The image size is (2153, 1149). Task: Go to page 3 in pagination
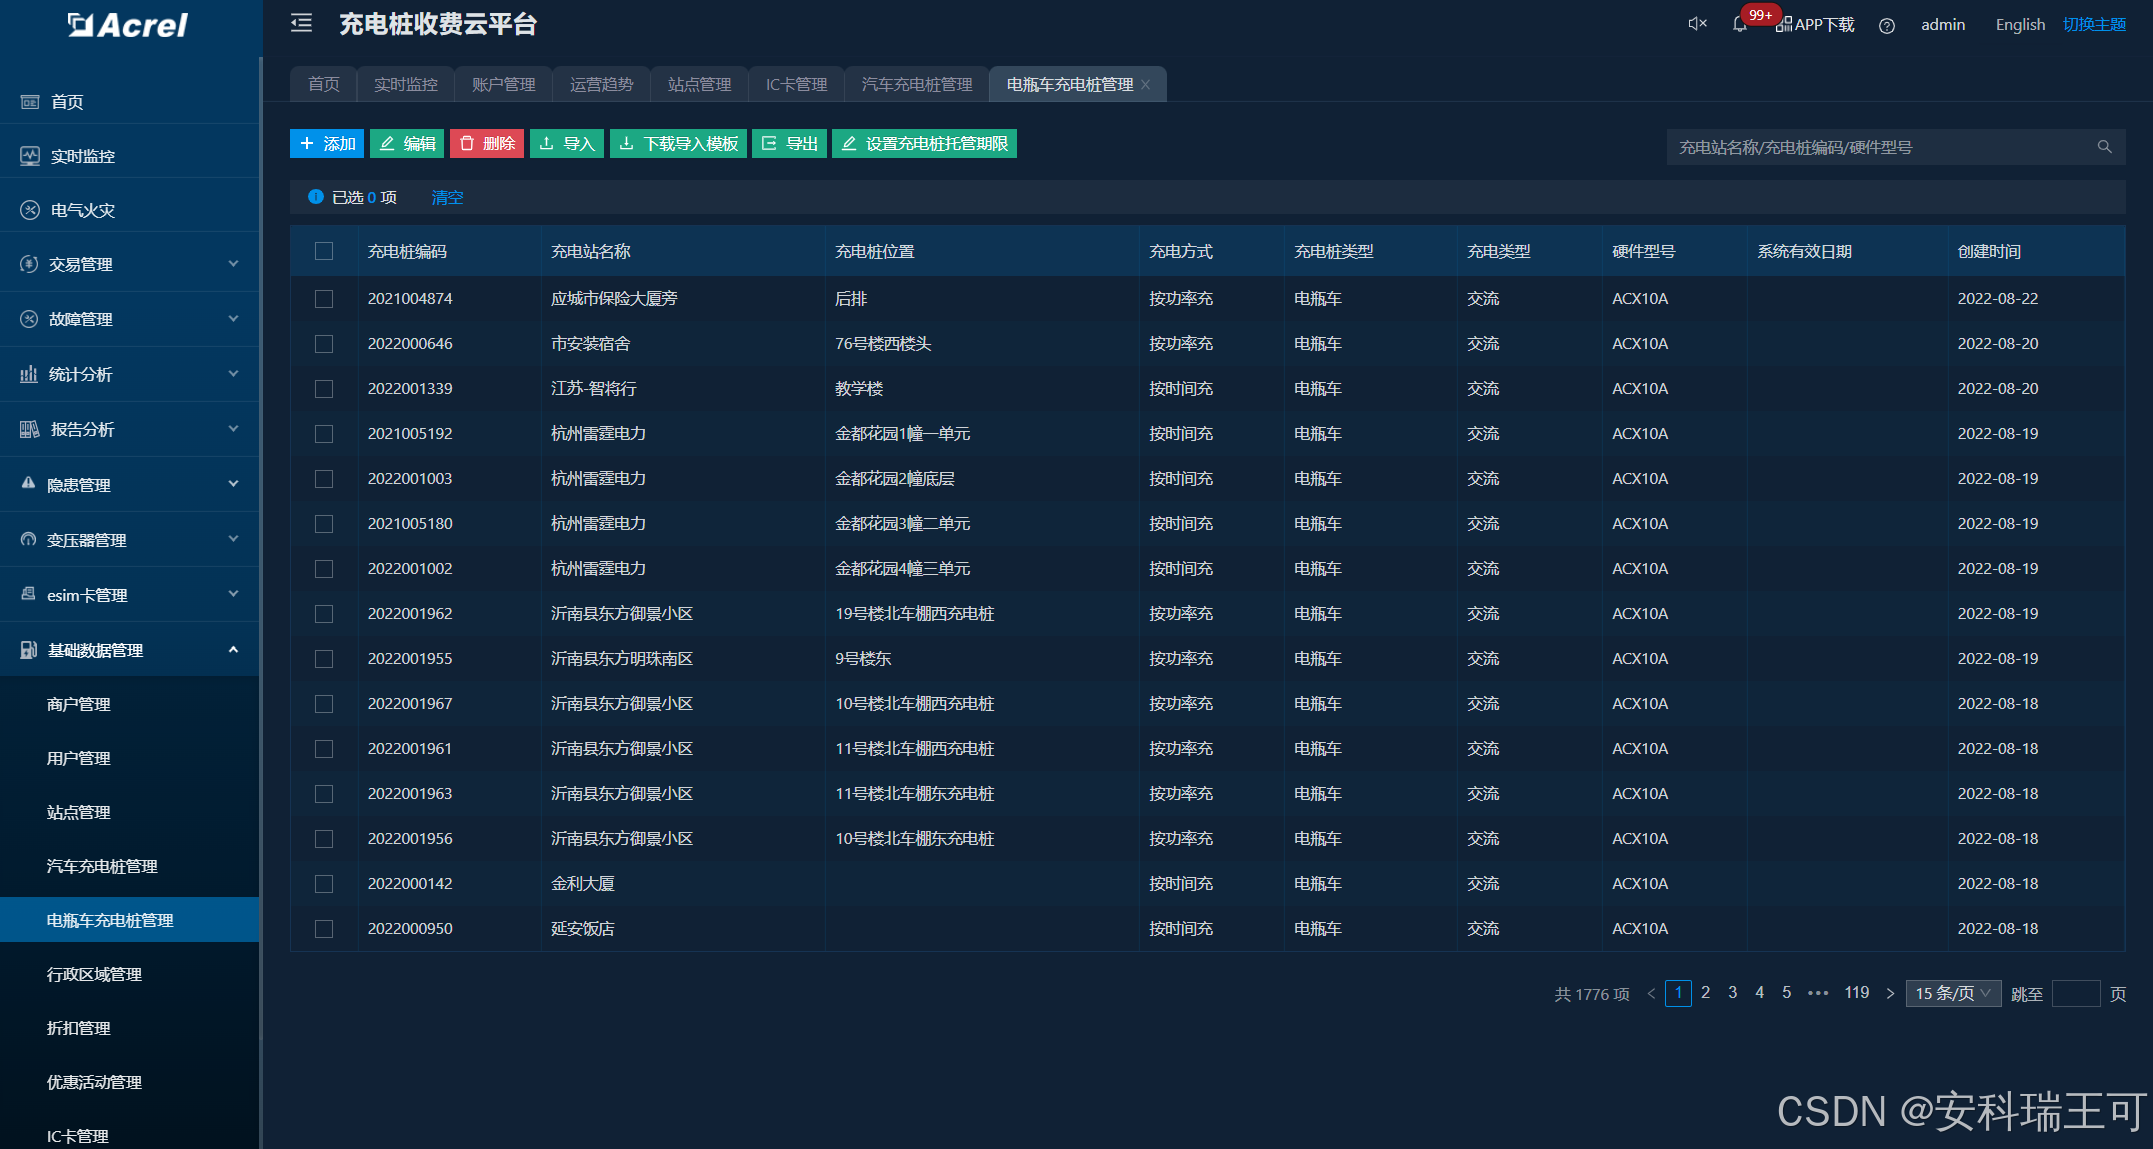click(x=1732, y=993)
